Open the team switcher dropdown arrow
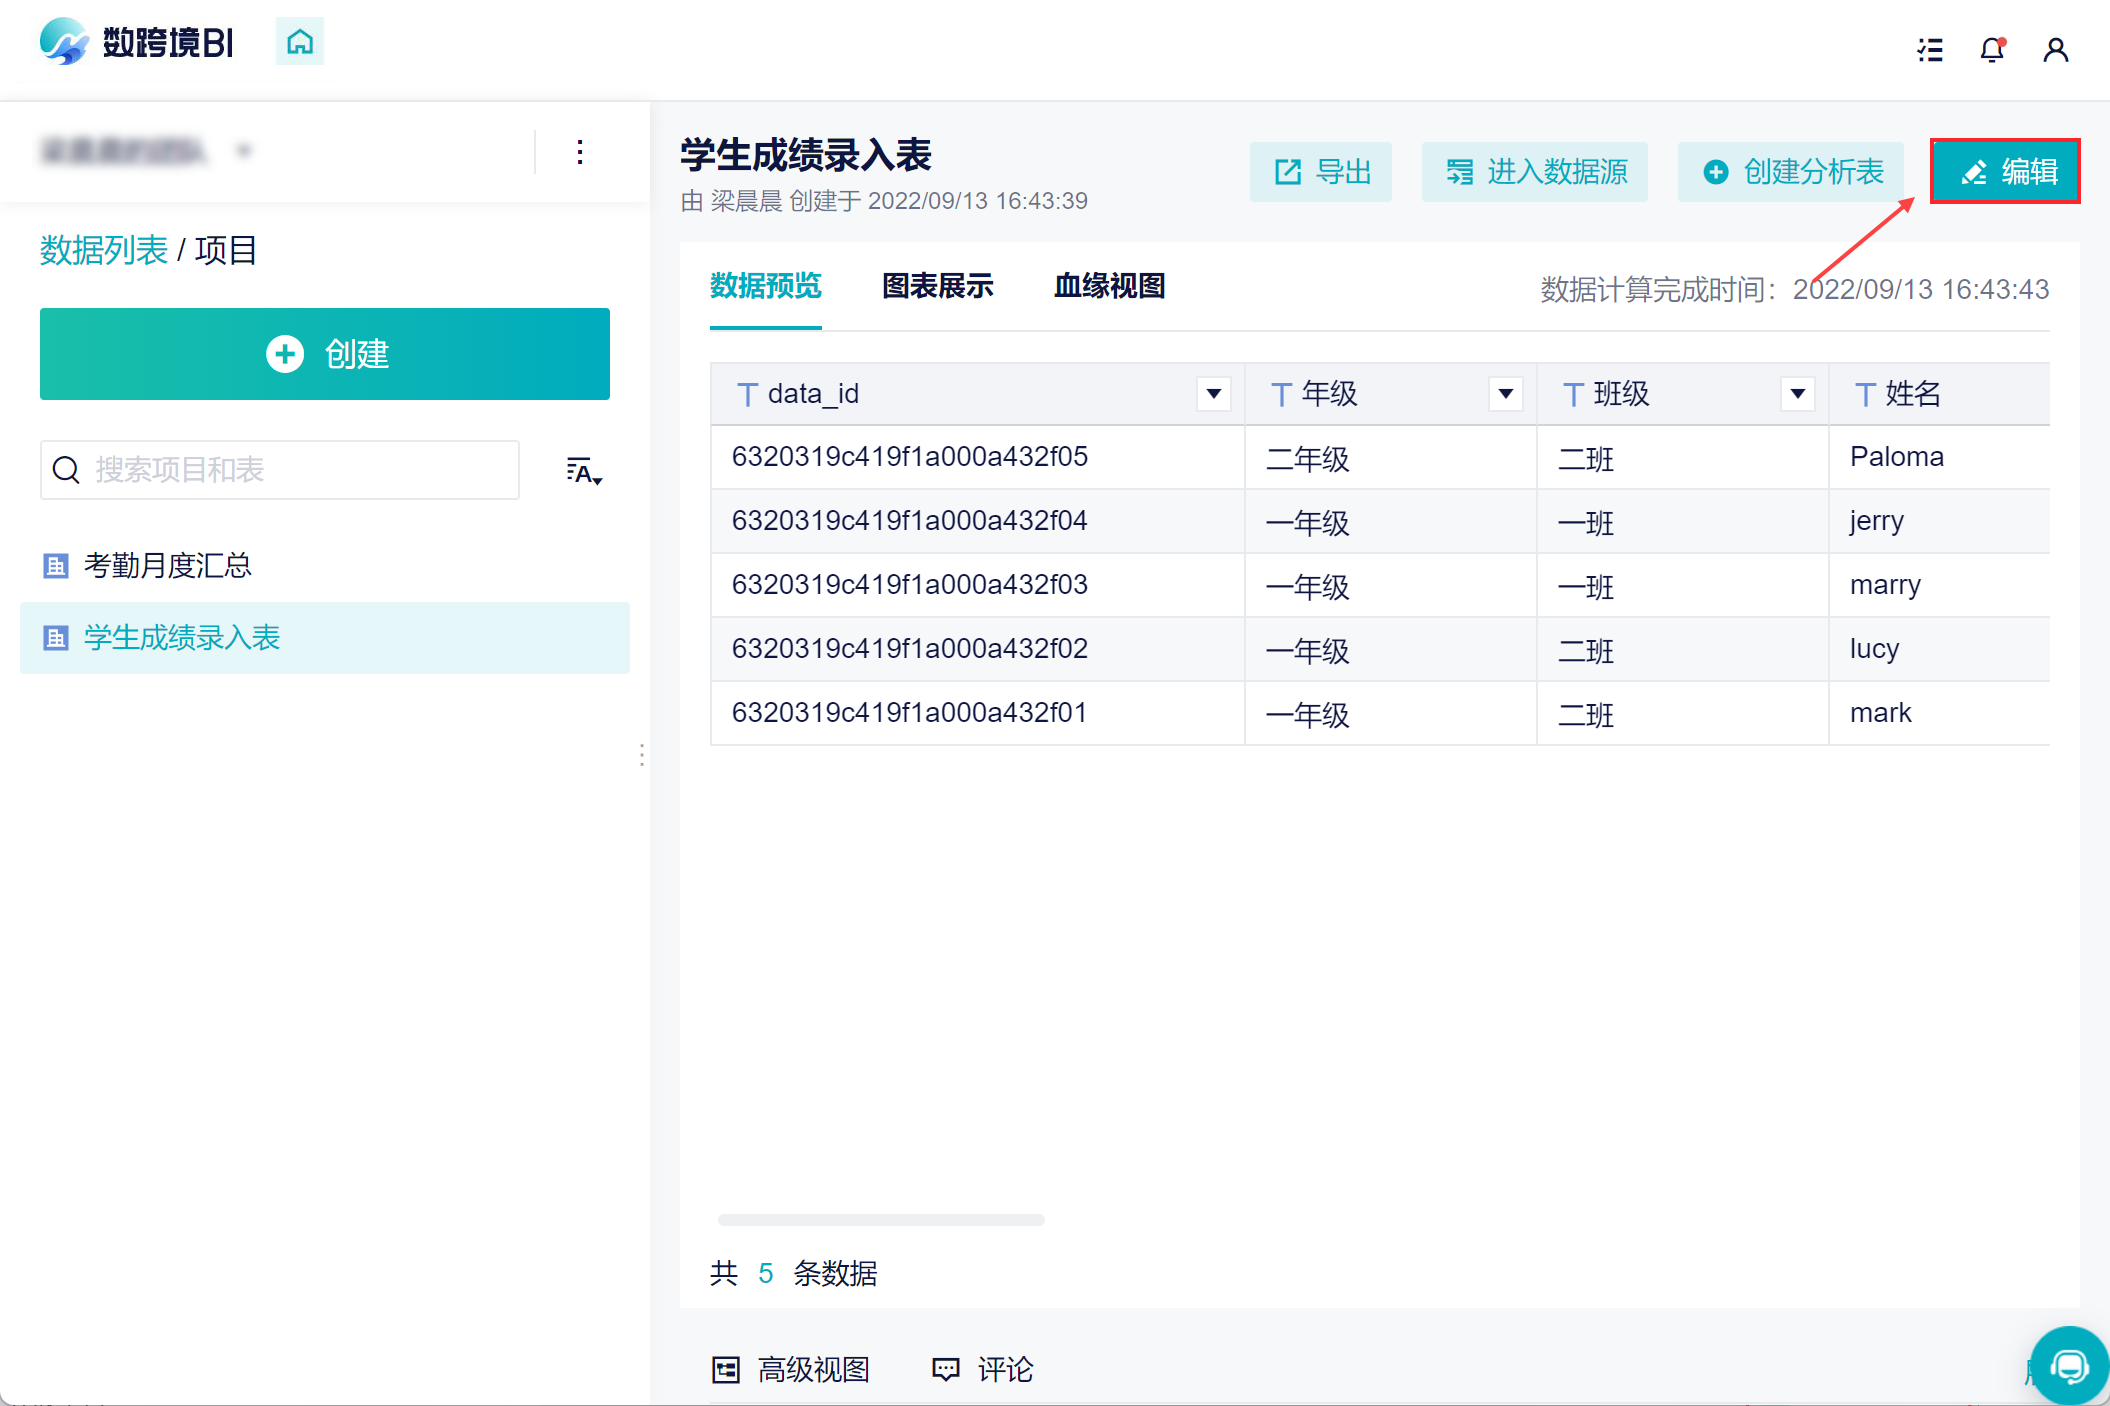The height and width of the screenshot is (1406, 2110). point(244,152)
